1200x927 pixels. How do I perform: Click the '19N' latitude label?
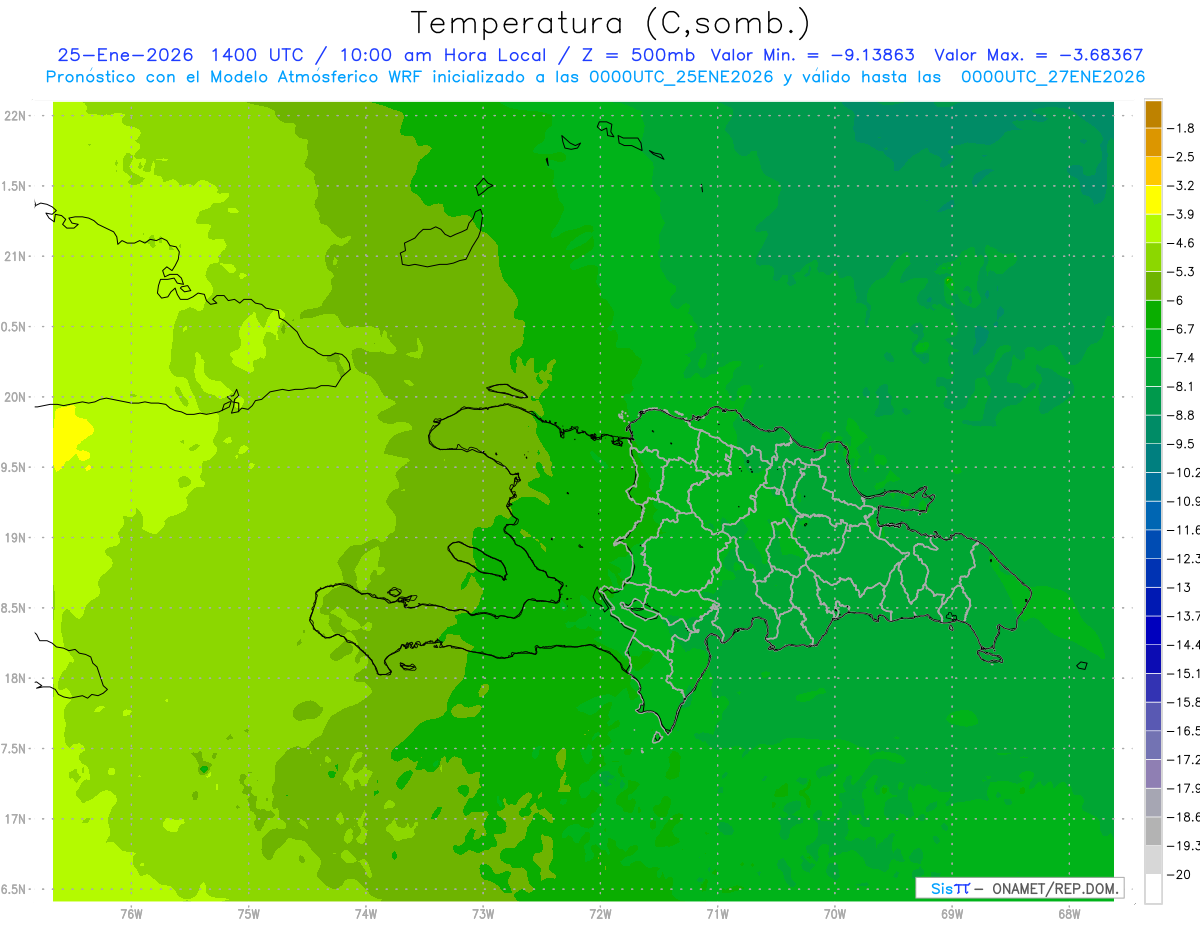(x=15, y=538)
